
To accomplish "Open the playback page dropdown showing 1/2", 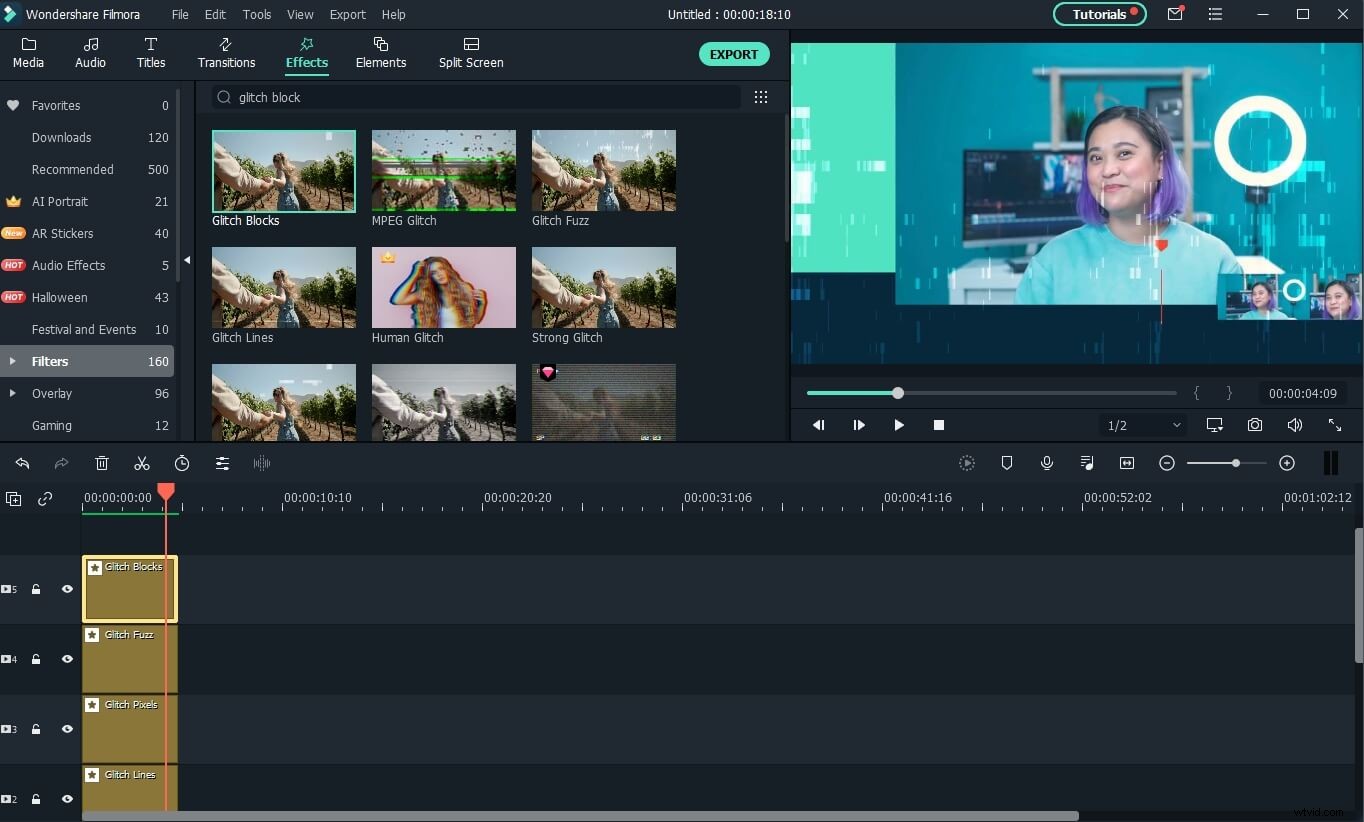I will click(x=1141, y=425).
